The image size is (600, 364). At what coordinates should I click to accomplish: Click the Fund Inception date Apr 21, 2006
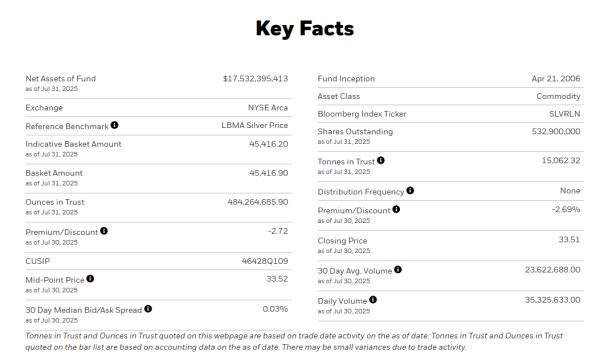pos(556,79)
